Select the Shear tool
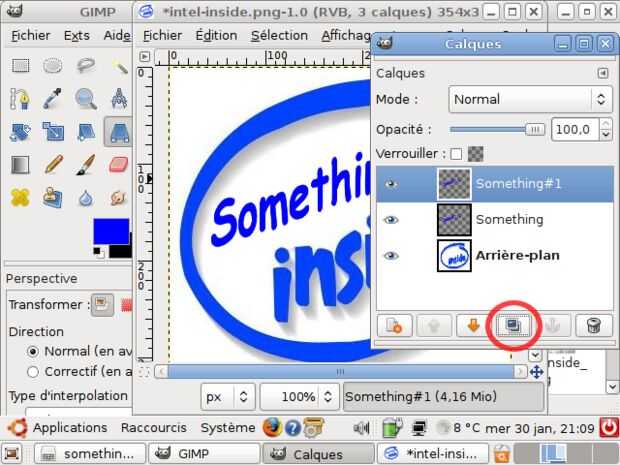Screen dimensions: 620x465 (86, 132)
